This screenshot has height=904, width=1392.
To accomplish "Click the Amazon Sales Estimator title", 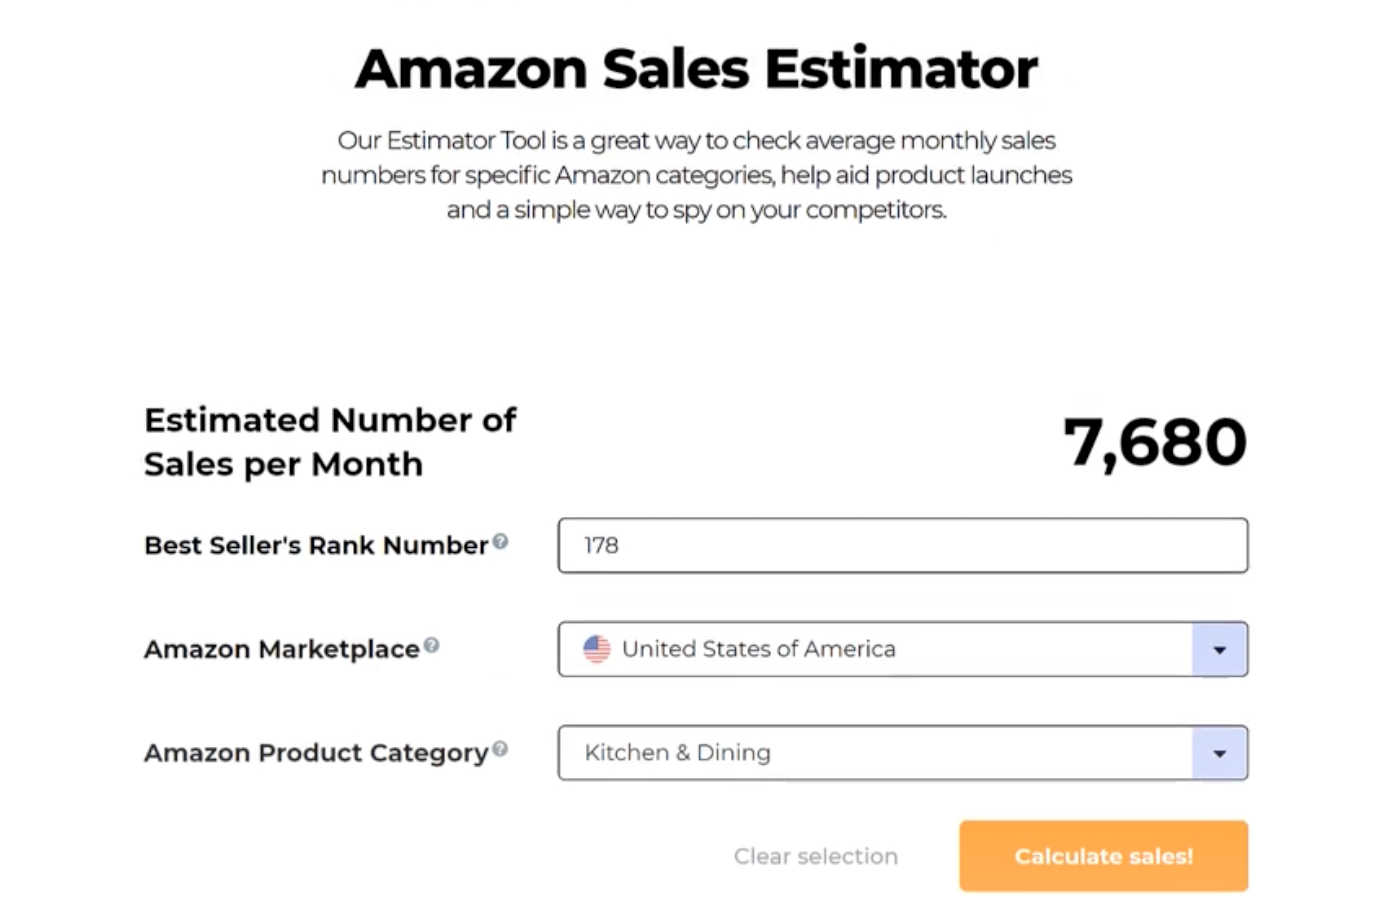I will 696,67.
